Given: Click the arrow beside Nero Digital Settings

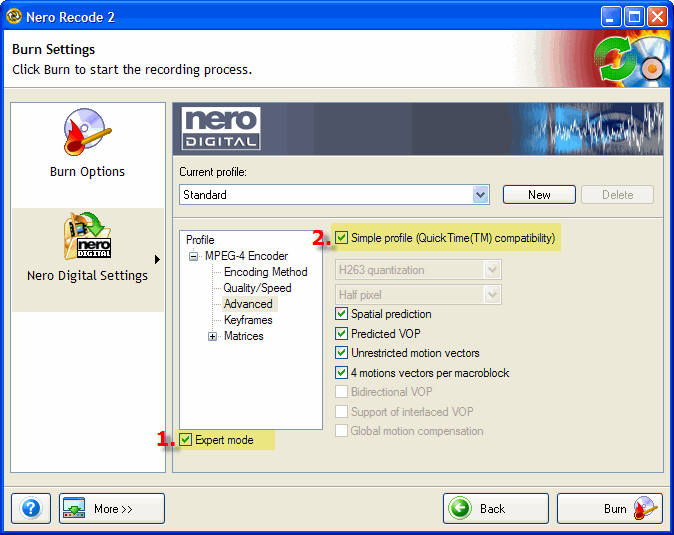Looking at the screenshot, I should pos(157,260).
